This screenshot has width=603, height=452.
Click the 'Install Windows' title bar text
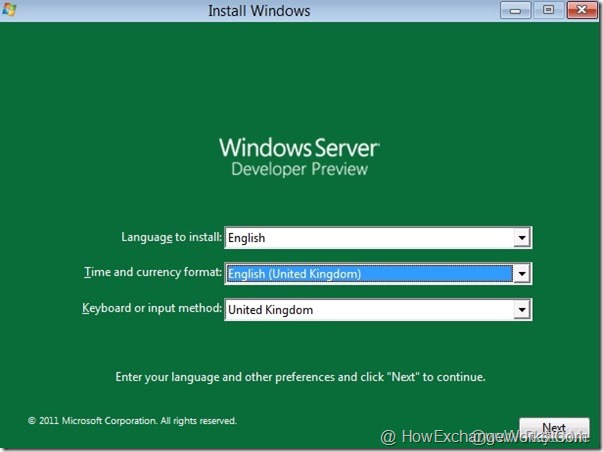pos(259,11)
